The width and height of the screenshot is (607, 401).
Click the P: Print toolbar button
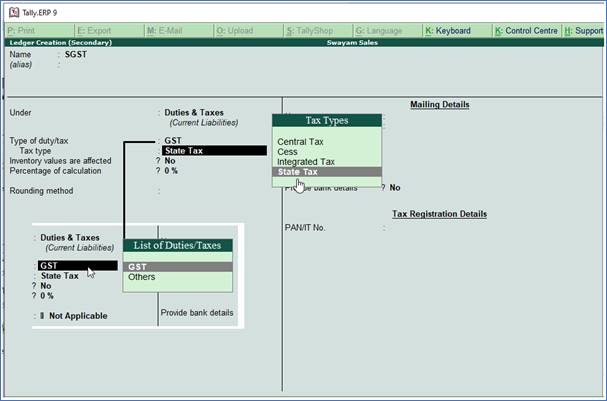coord(40,31)
